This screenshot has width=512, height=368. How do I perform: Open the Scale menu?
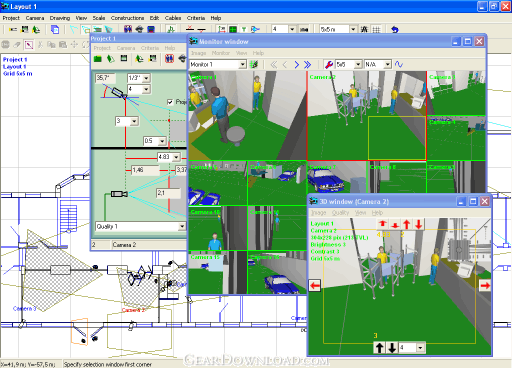click(99, 18)
